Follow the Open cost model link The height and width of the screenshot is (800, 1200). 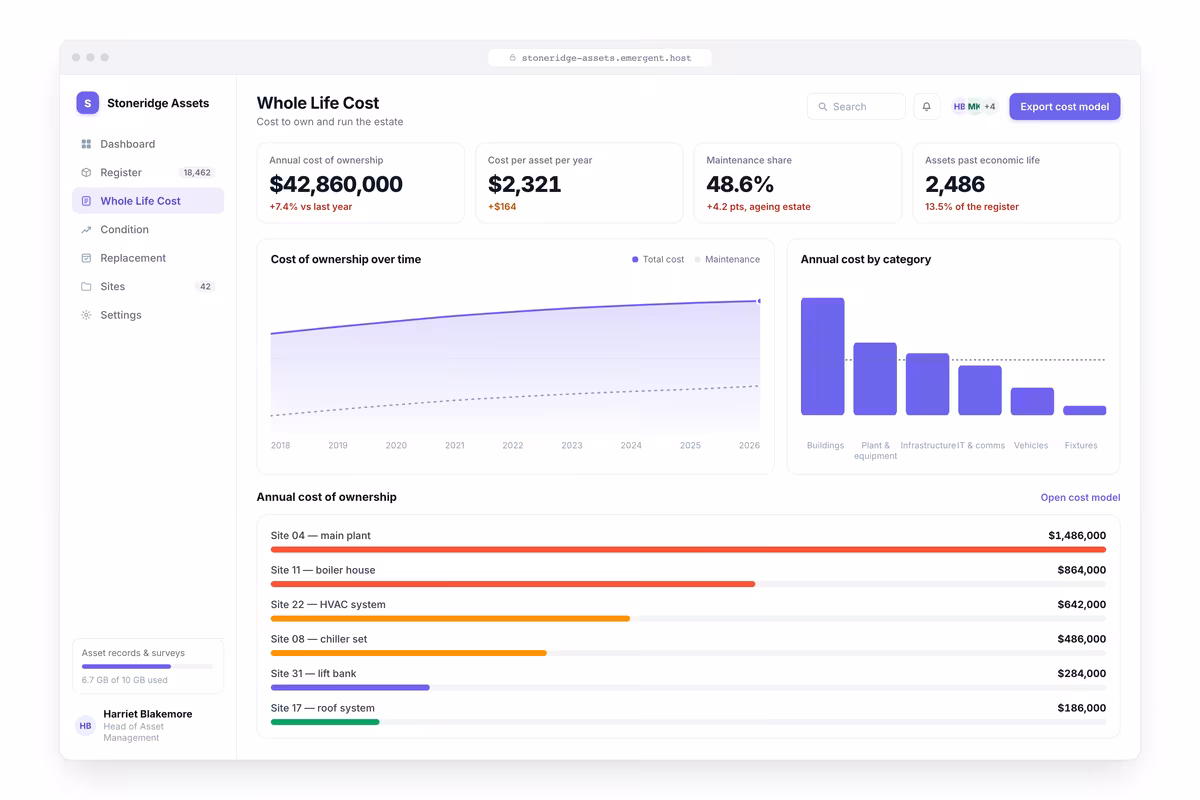click(1080, 497)
